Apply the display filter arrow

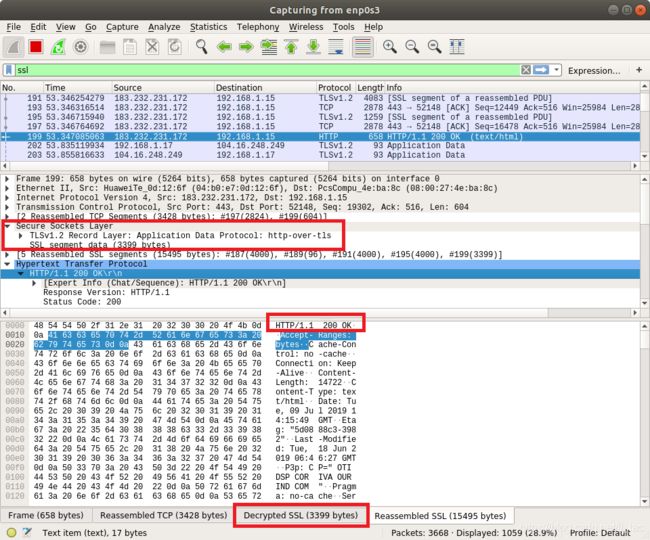click(541, 70)
